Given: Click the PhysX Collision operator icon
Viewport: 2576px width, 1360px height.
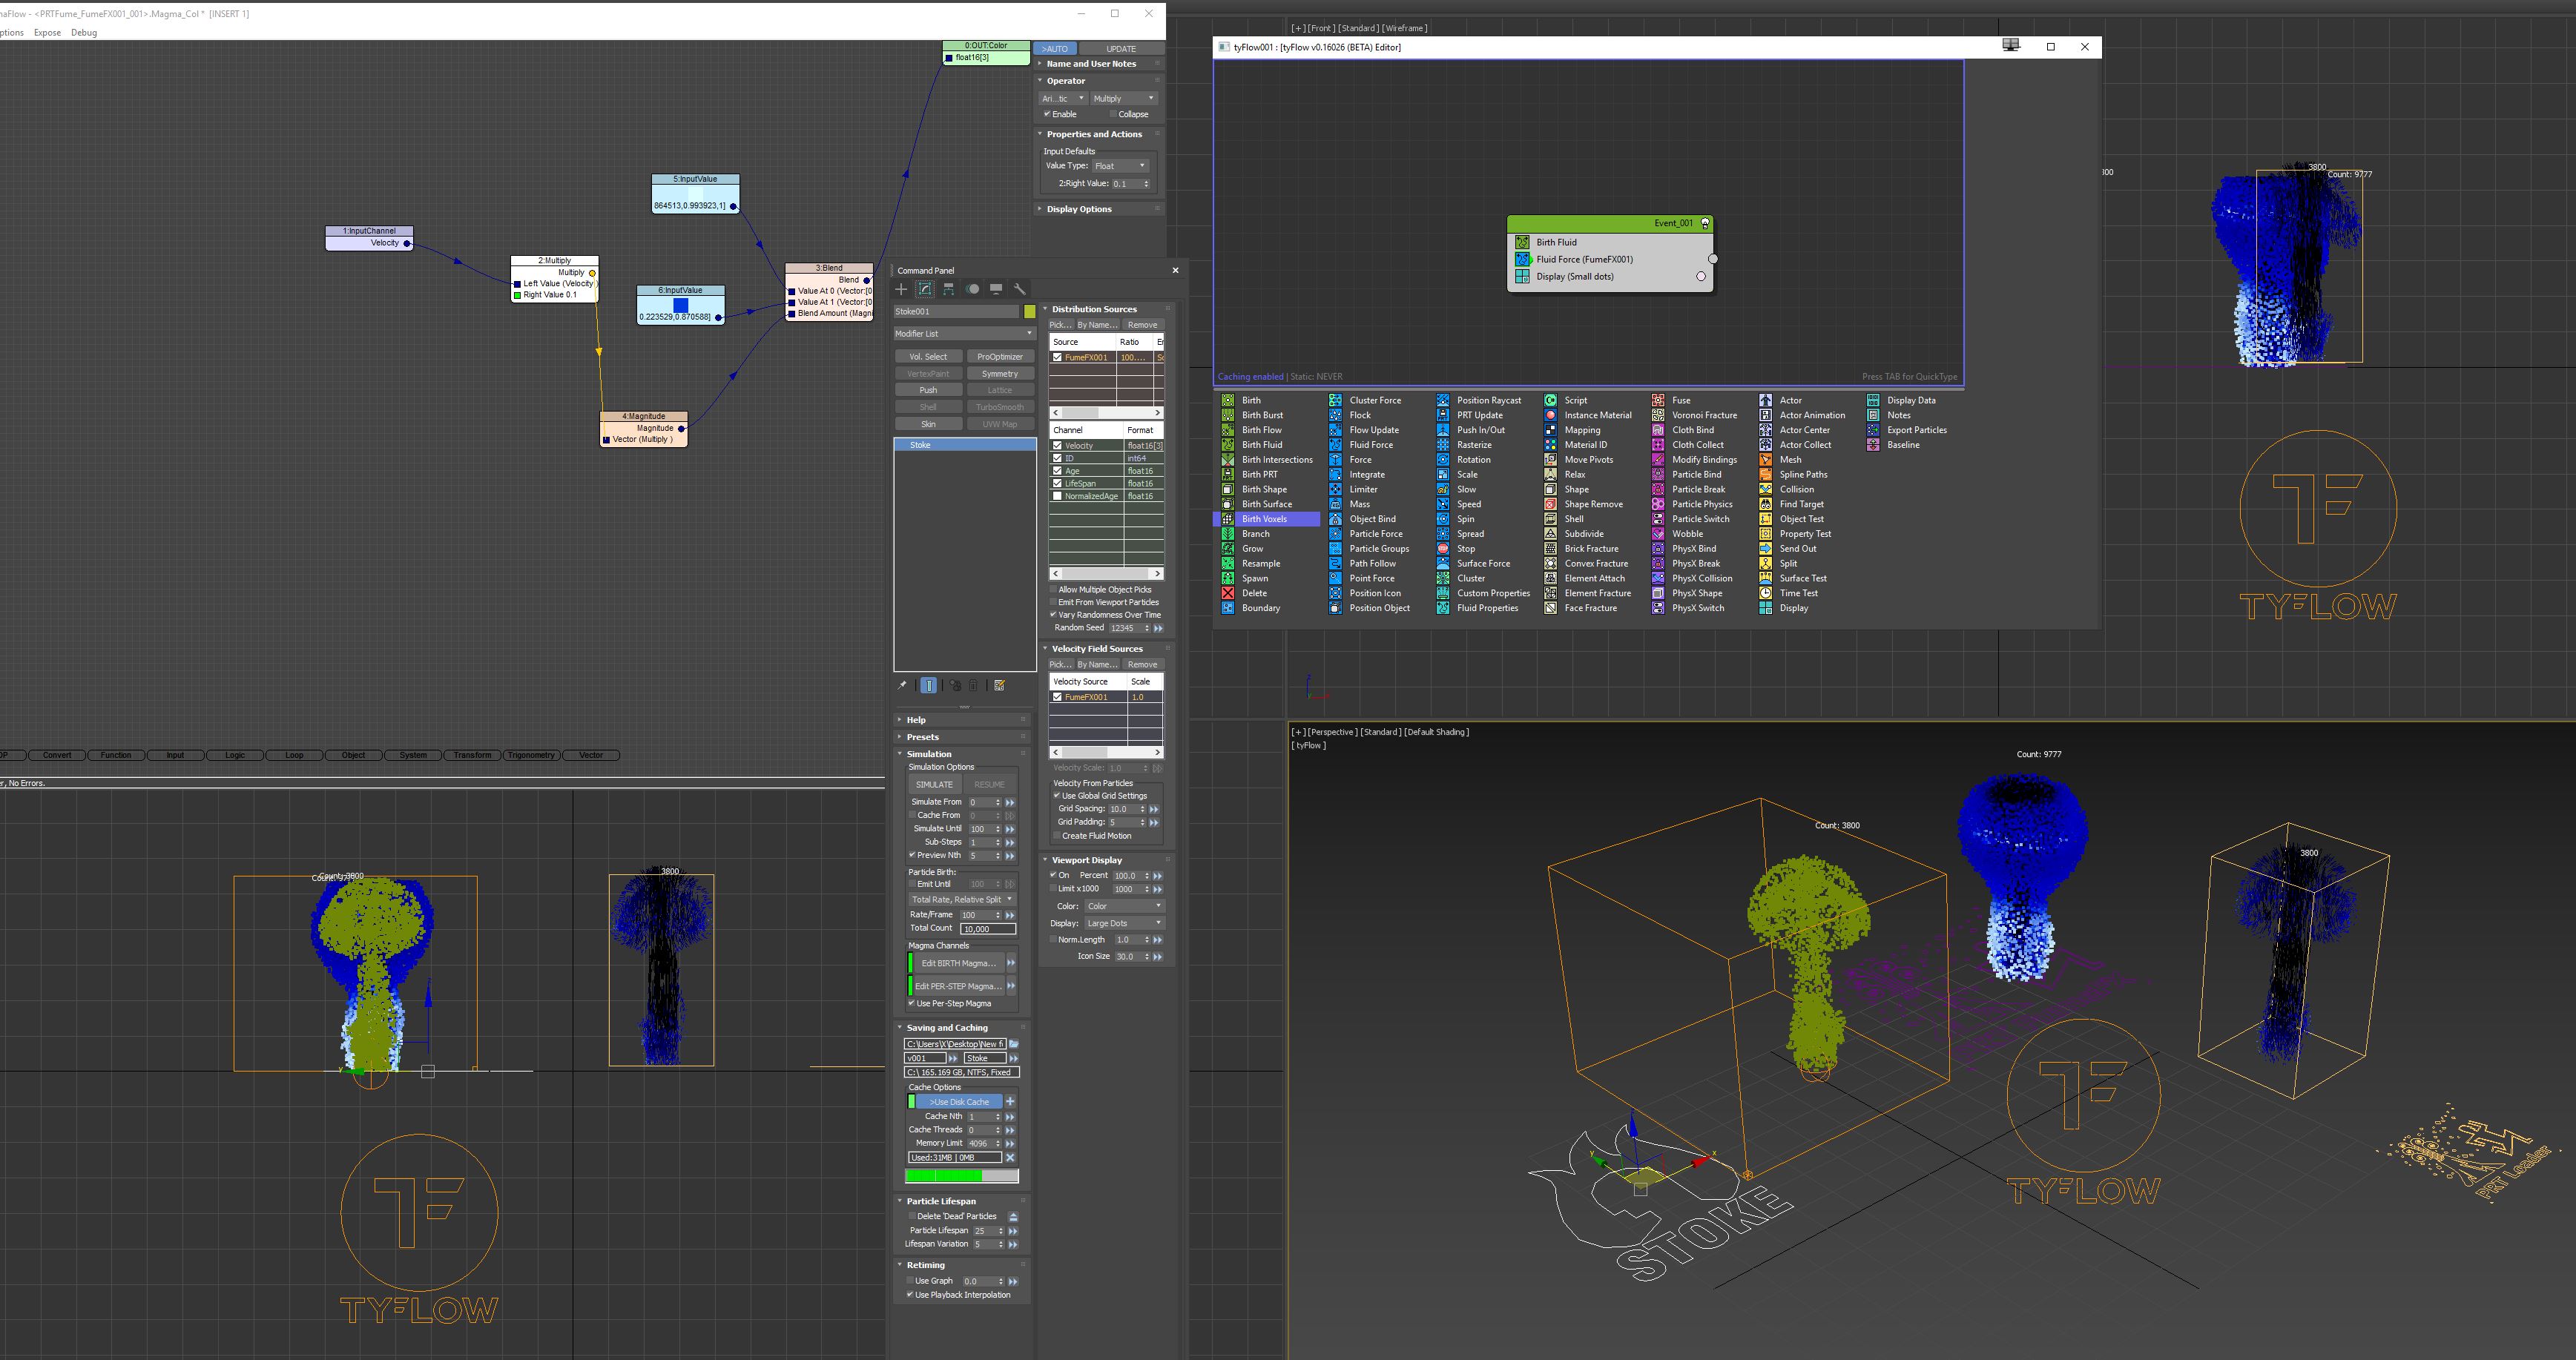Looking at the screenshot, I should (x=1658, y=578).
